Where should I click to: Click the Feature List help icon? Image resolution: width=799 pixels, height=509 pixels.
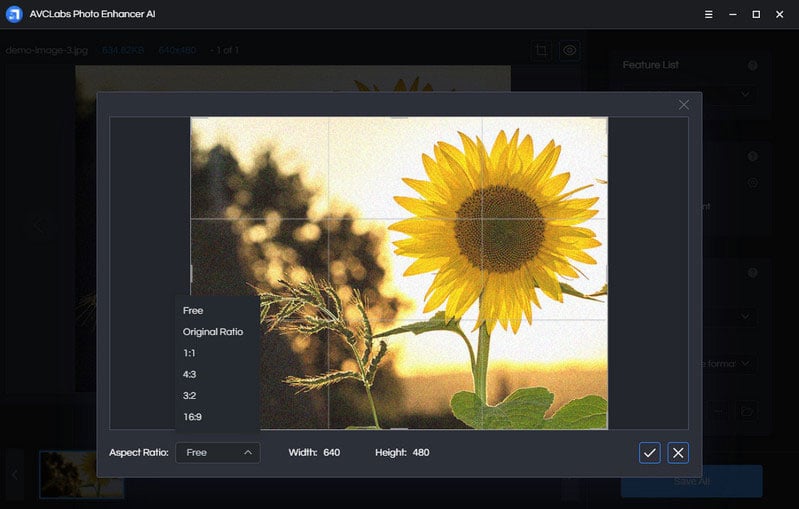753,65
